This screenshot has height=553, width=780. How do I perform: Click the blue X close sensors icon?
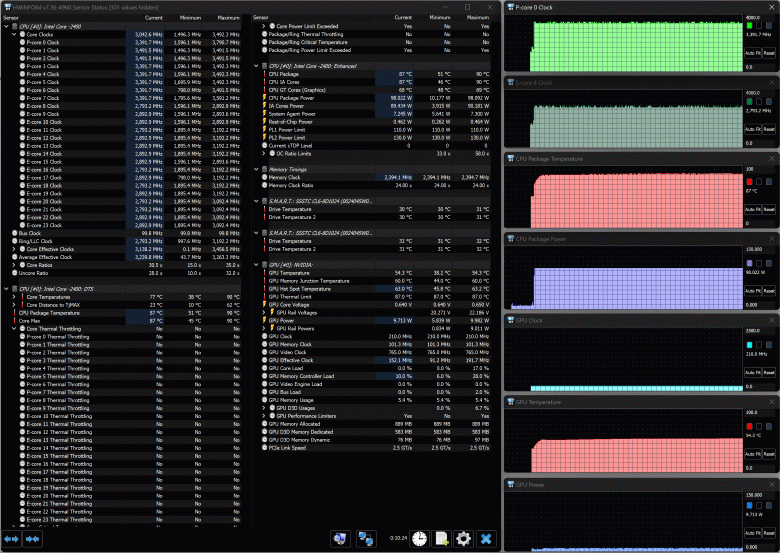coord(486,539)
